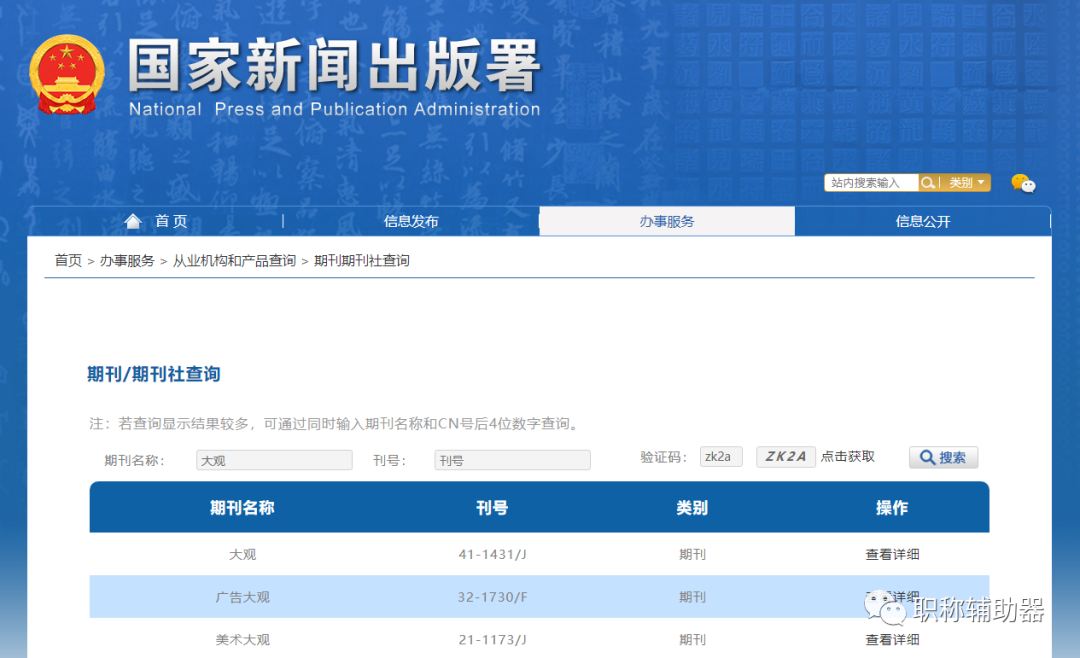Click 查看详细 for 大观
Viewport: 1080px width, 658px height.
tap(892, 555)
